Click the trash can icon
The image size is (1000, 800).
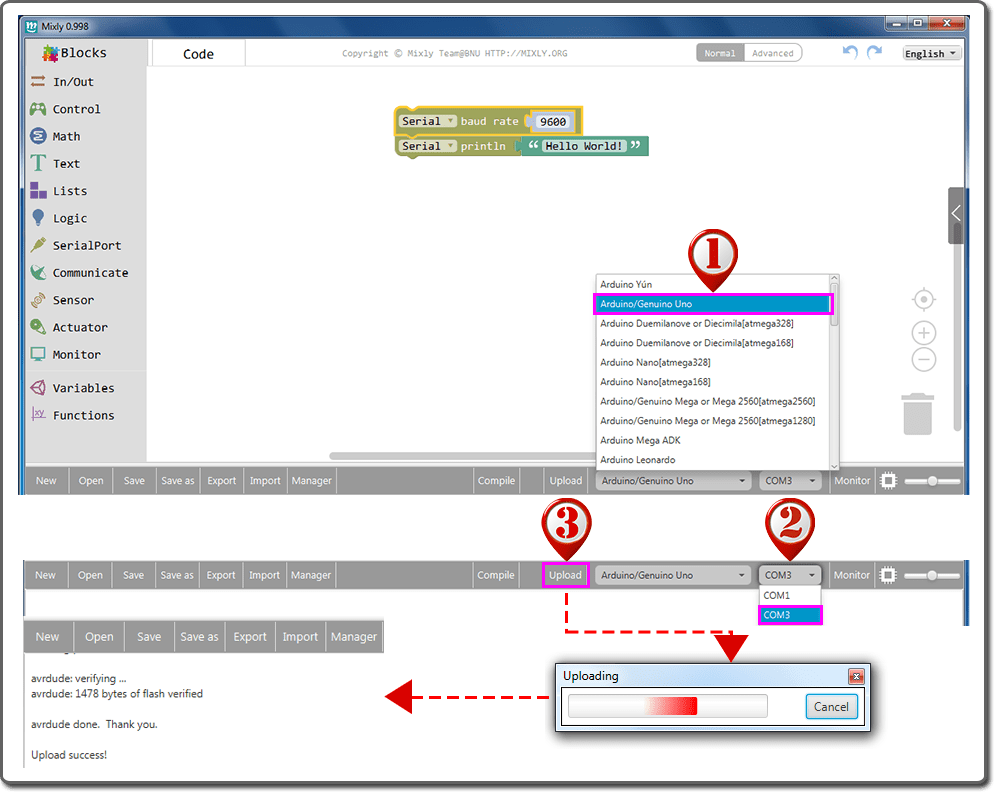(x=918, y=415)
